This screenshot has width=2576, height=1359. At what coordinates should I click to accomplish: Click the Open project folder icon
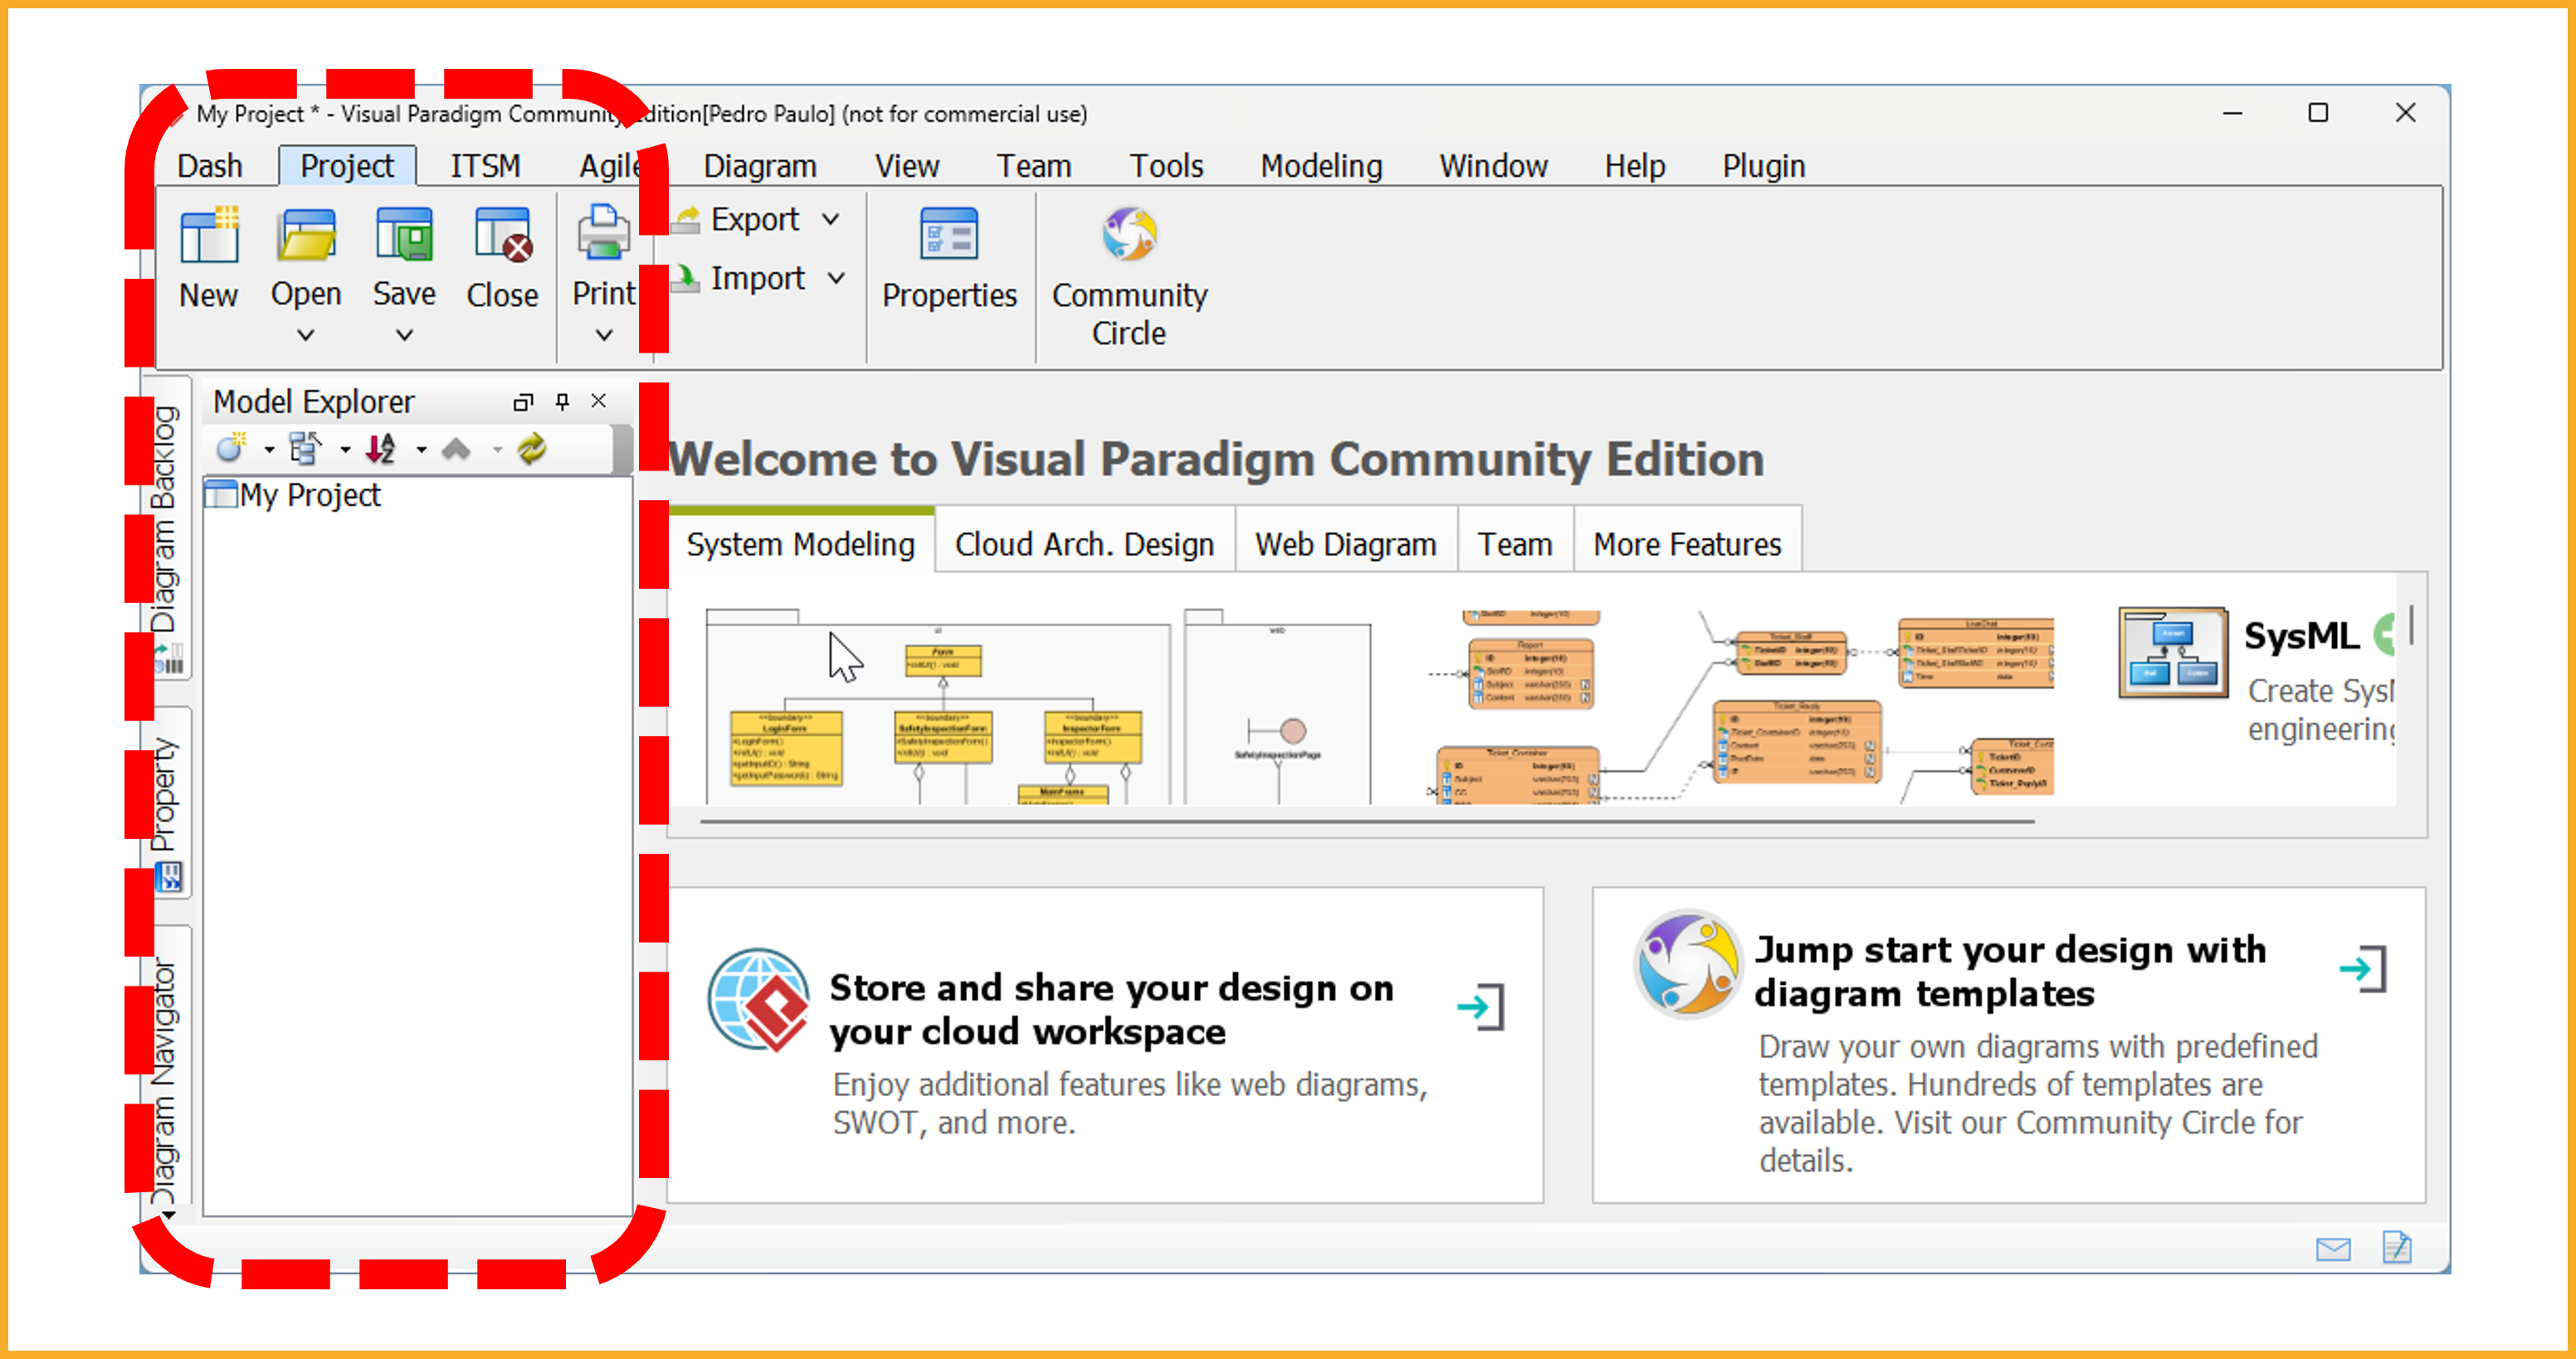pos(306,236)
